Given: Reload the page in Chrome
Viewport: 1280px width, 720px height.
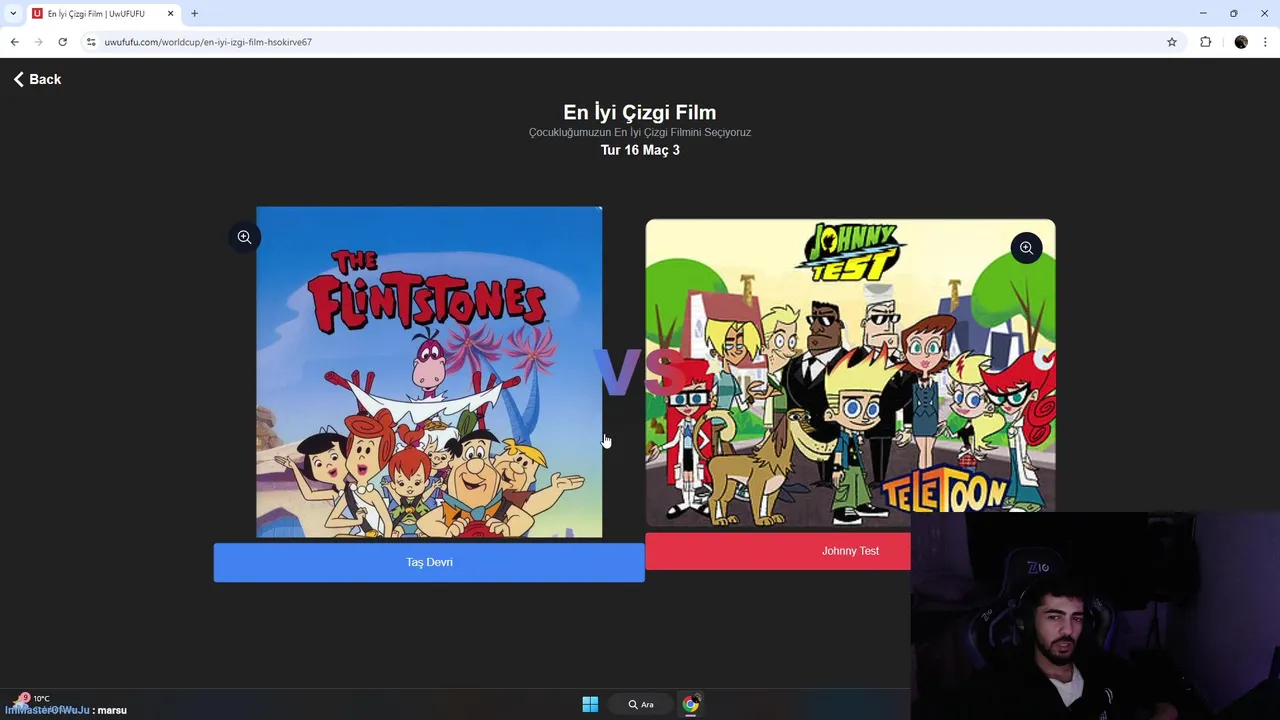Looking at the screenshot, I should pos(62,42).
